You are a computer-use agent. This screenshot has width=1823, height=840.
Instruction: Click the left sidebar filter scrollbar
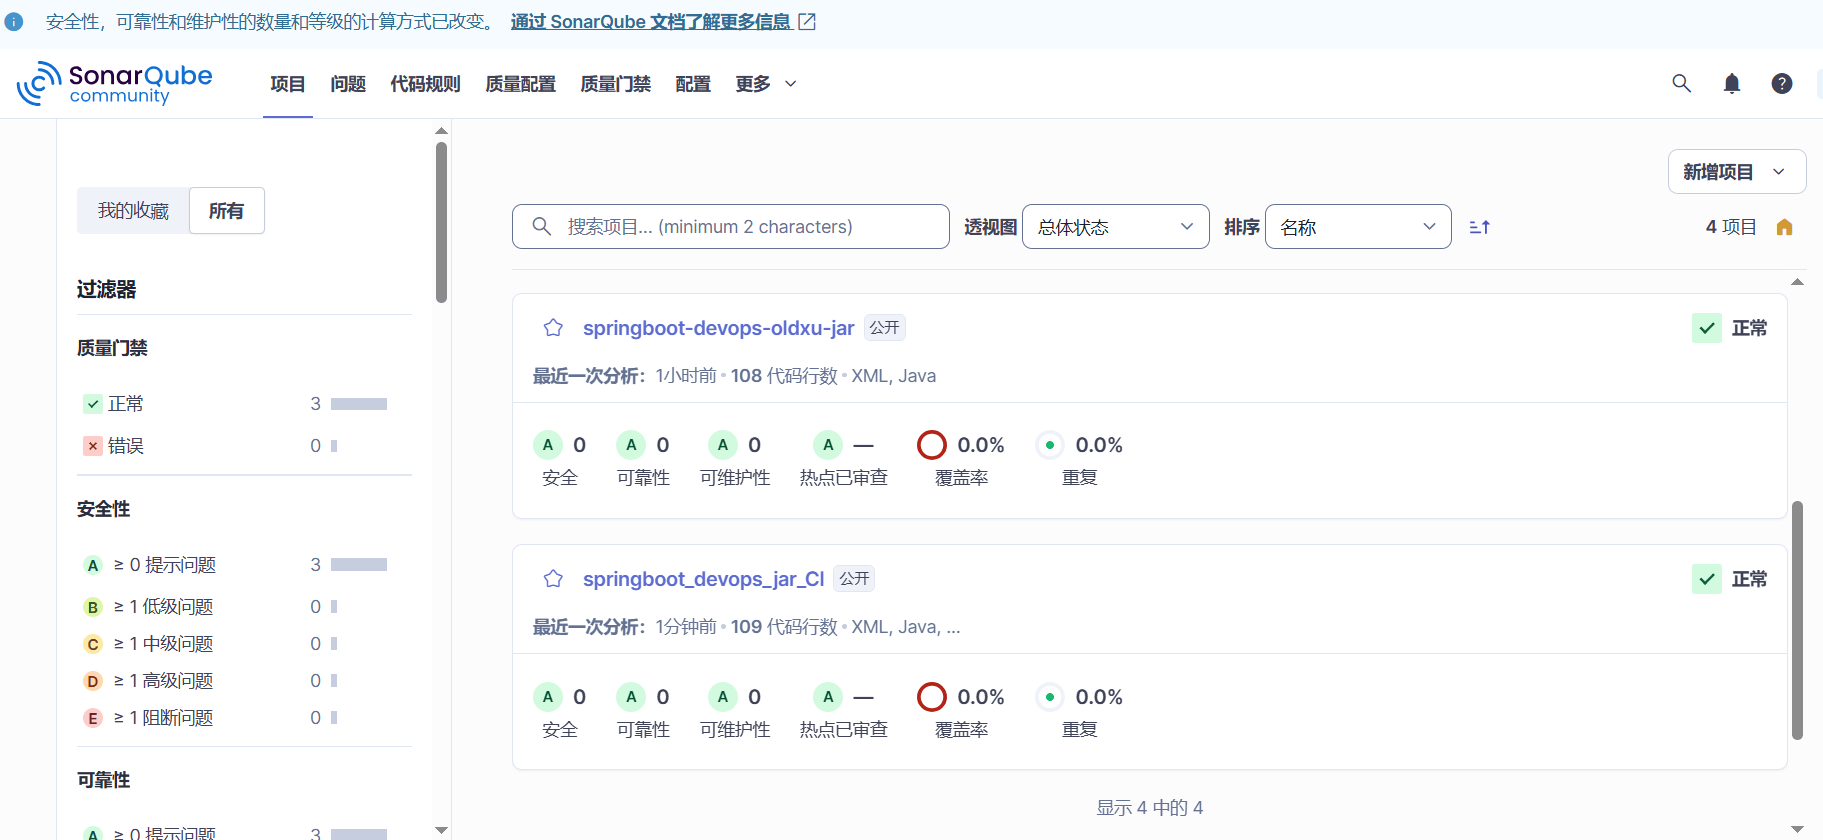coord(441,222)
